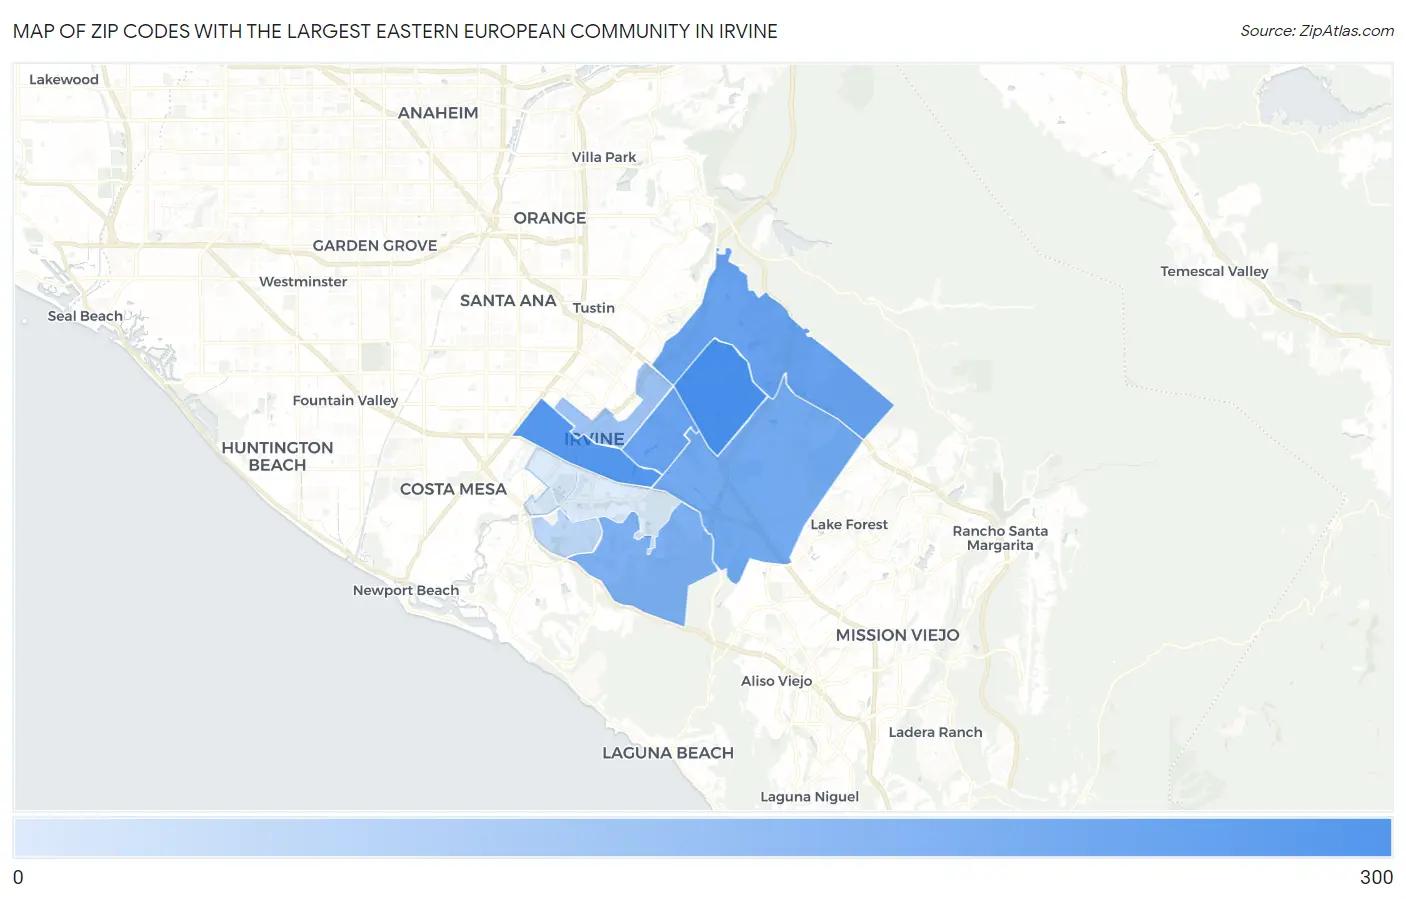Click the legend maximum value 300
The width and height of the screenshot is (1406, 899).
click(x=1376, y=877)
